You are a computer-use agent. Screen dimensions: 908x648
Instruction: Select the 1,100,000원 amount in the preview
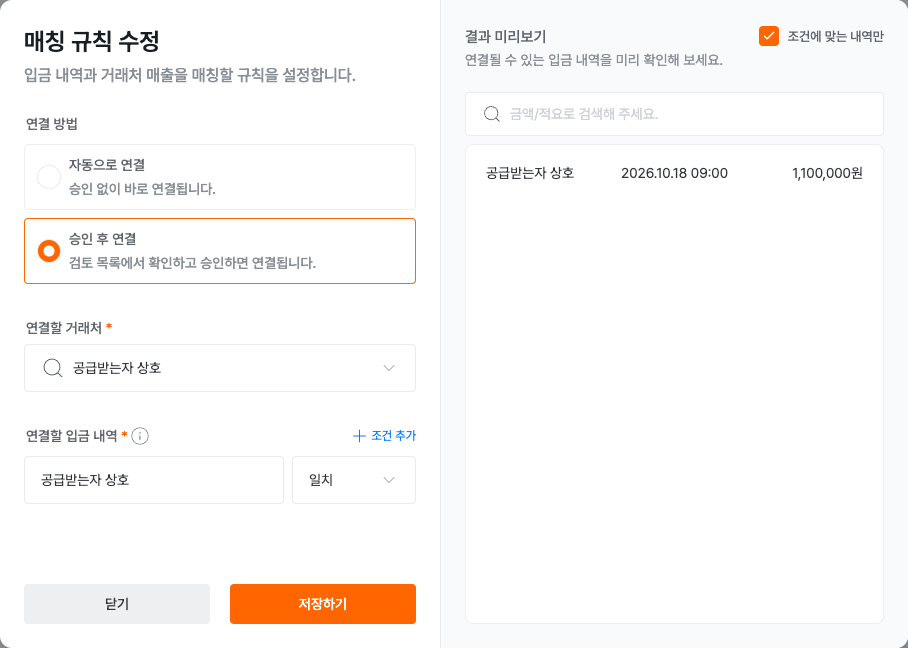coord(827,173)
